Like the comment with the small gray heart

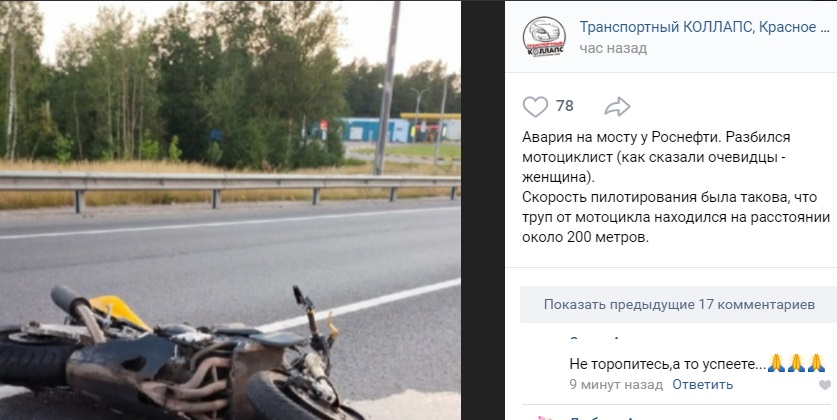[x=825, y=384]
